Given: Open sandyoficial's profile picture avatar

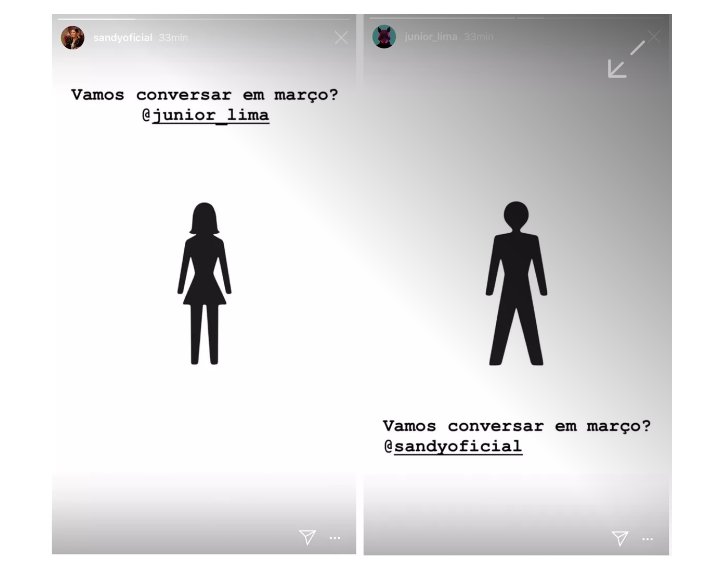Looking at the screenshot, I should [x=73, y=37].
